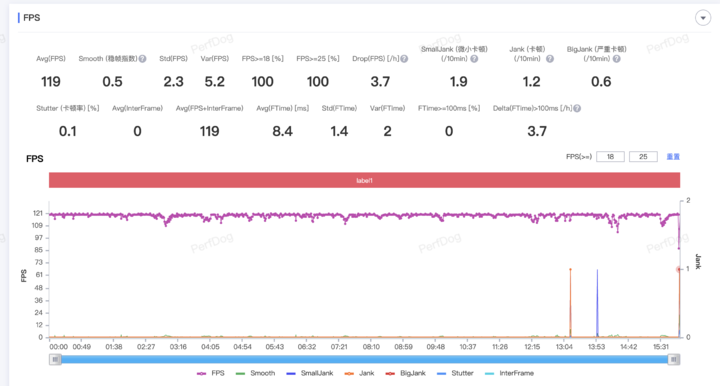Open help icon next to Jank /10min

click(x=550, y=59)
